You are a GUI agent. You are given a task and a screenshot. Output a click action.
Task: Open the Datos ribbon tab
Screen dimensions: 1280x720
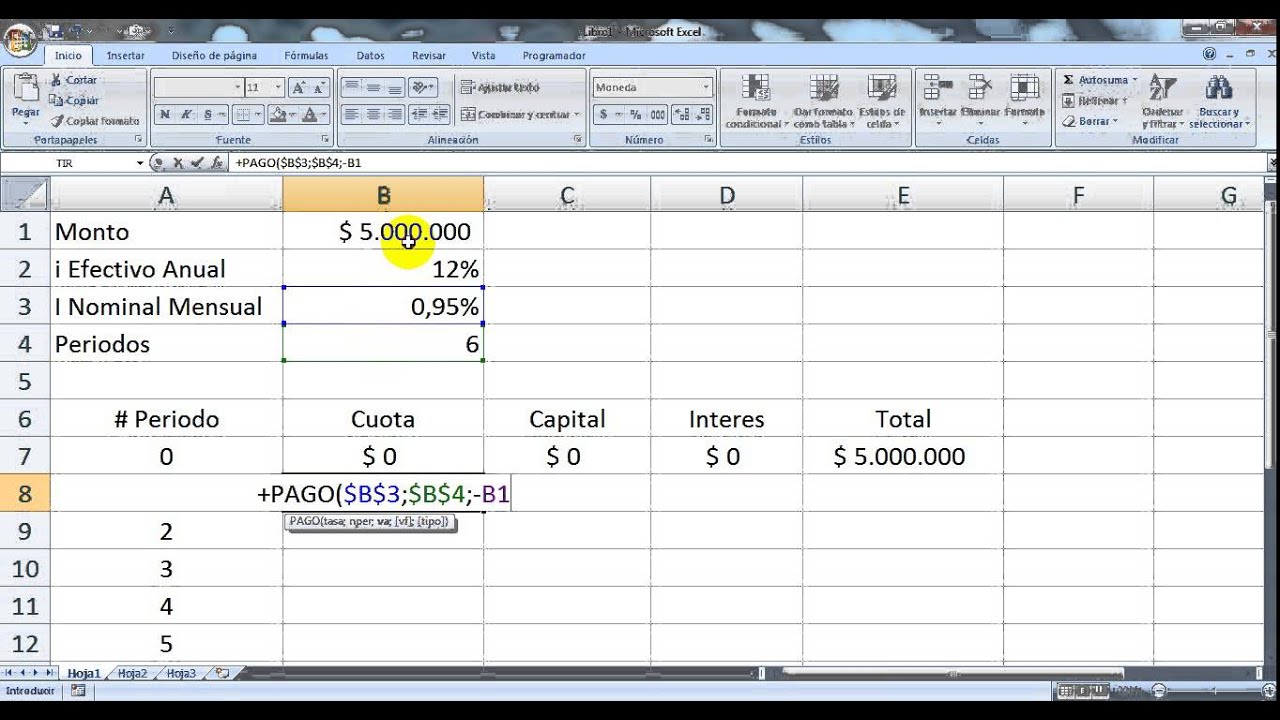370,56
